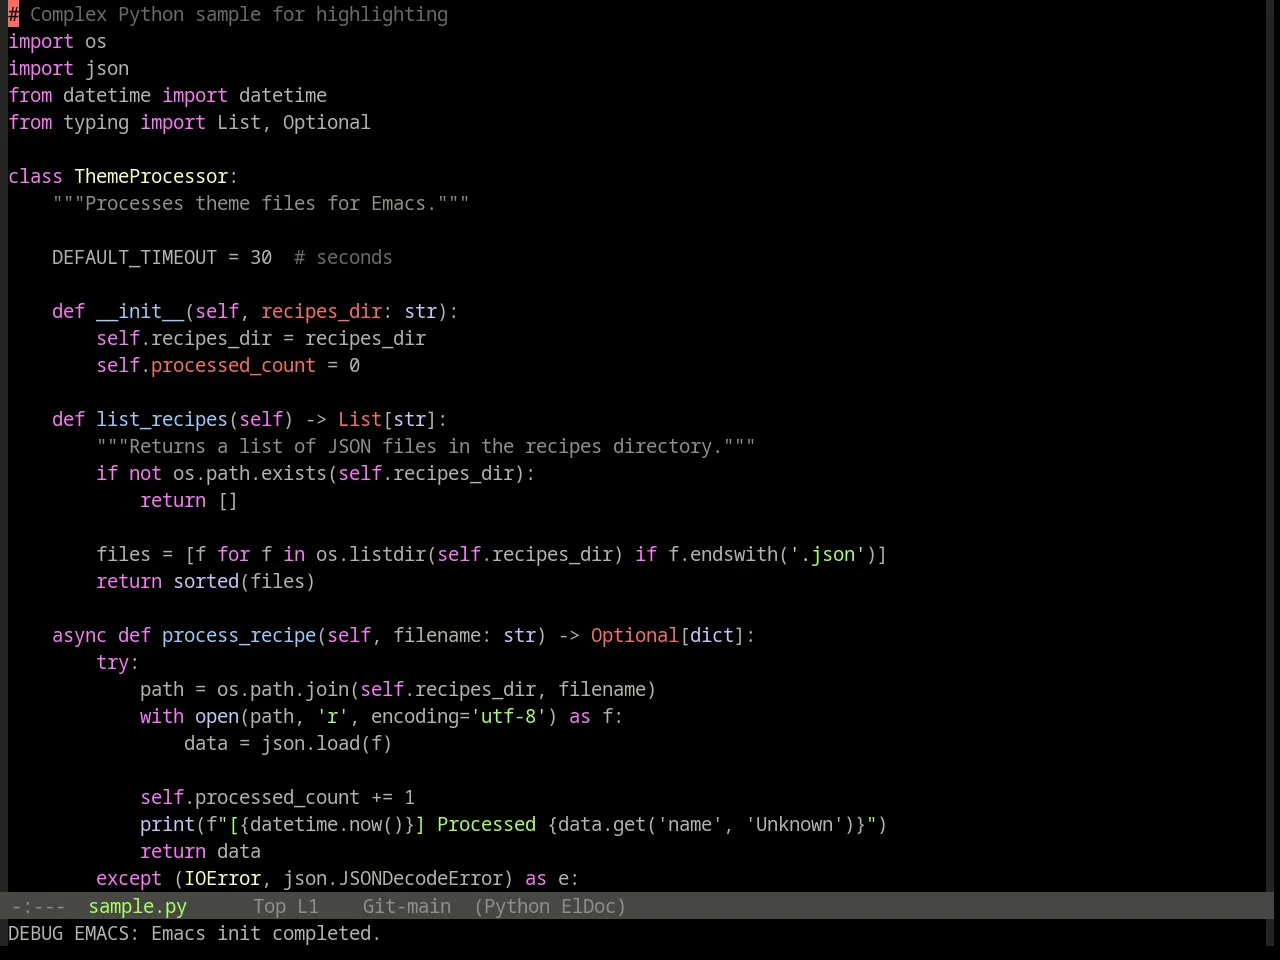Click the 'from datetime import datetime' line

[x=167, y=95]
